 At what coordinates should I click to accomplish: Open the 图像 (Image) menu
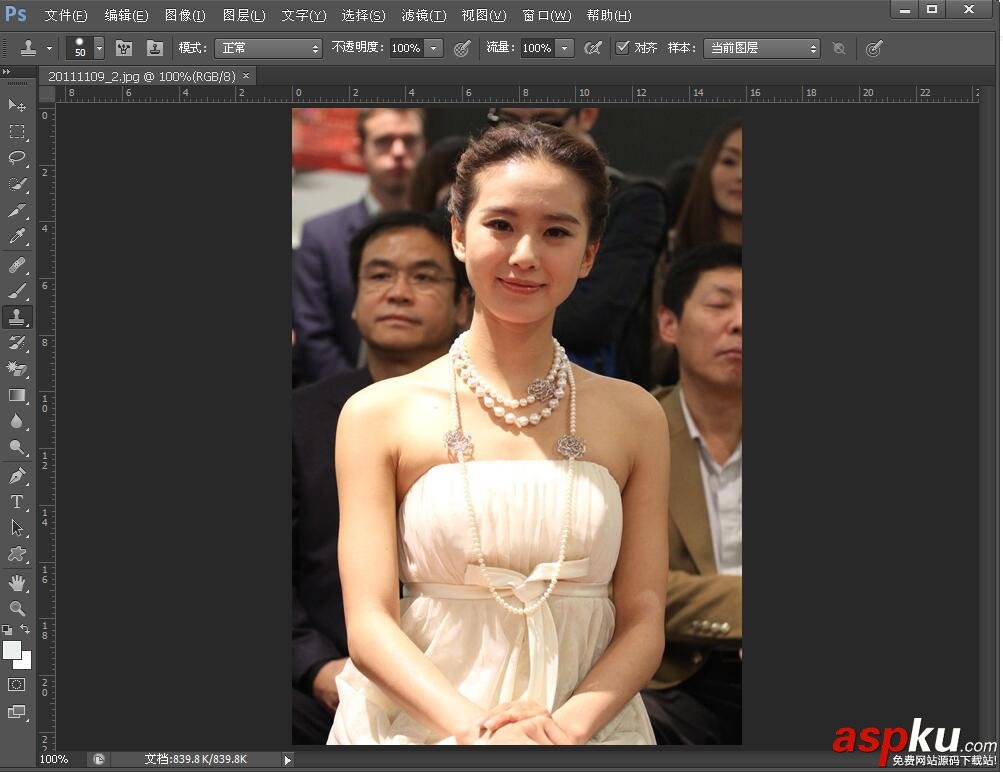coord(184,15)
